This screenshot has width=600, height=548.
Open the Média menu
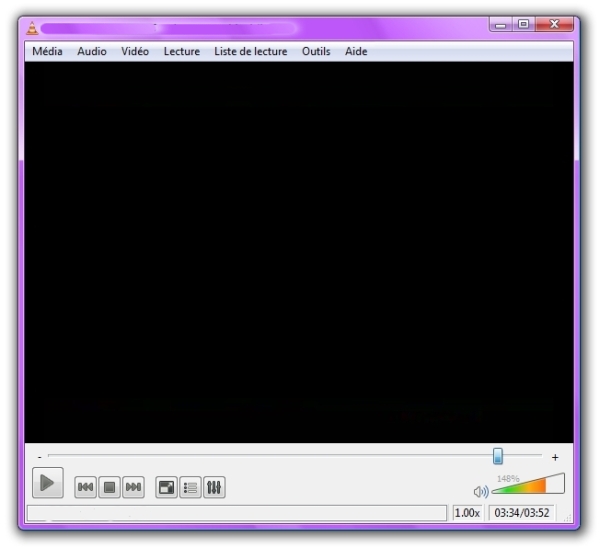click(x=47, y=51)
